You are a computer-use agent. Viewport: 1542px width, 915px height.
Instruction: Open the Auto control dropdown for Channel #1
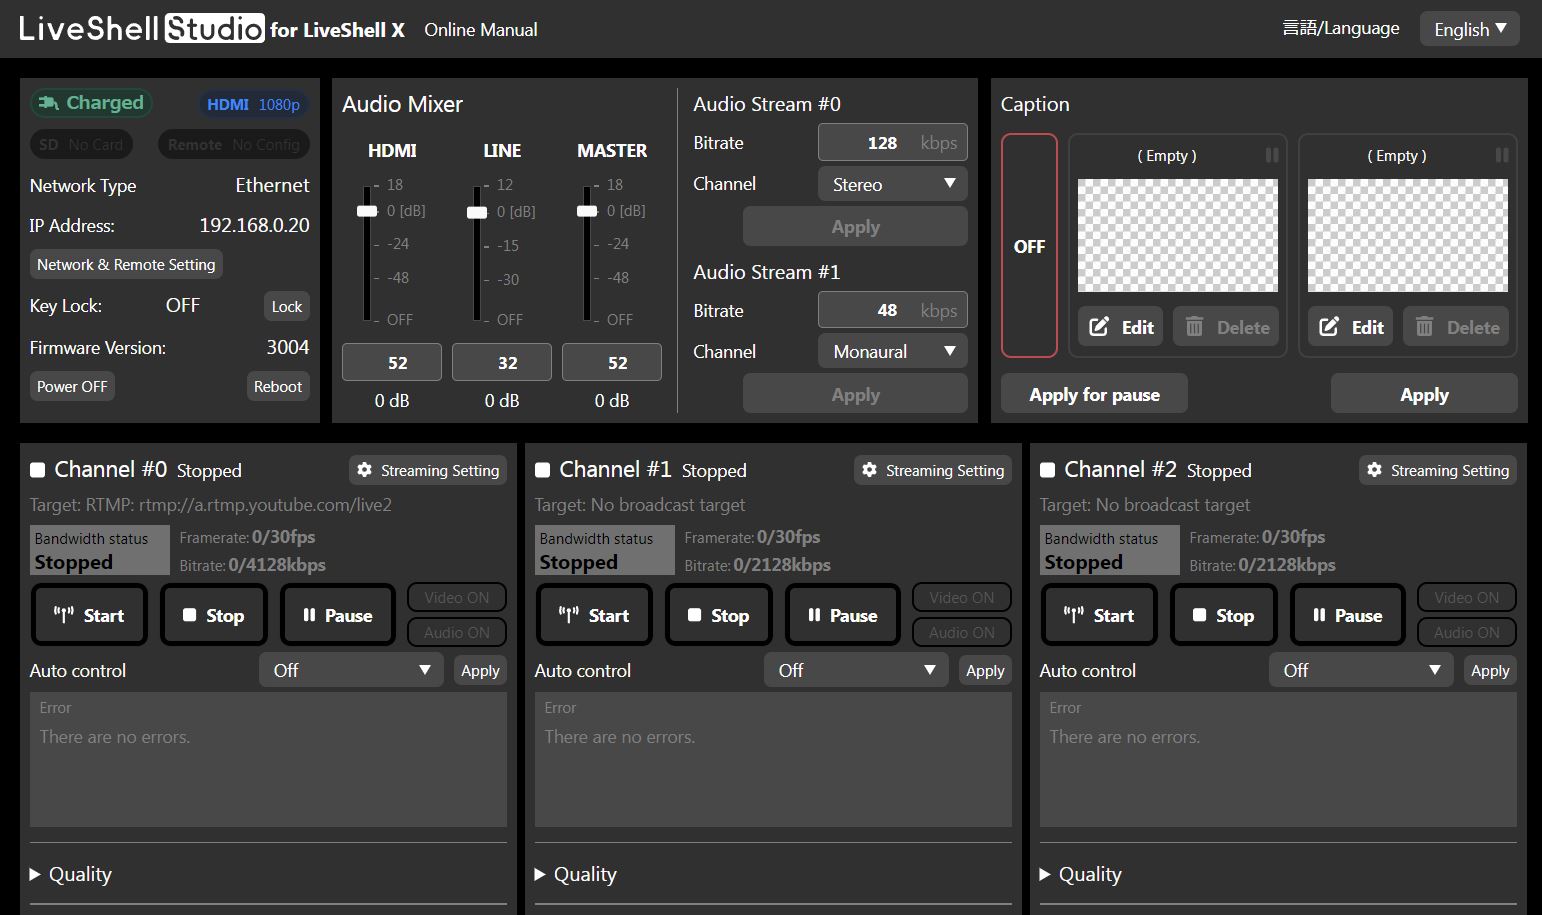click(856, 670)
